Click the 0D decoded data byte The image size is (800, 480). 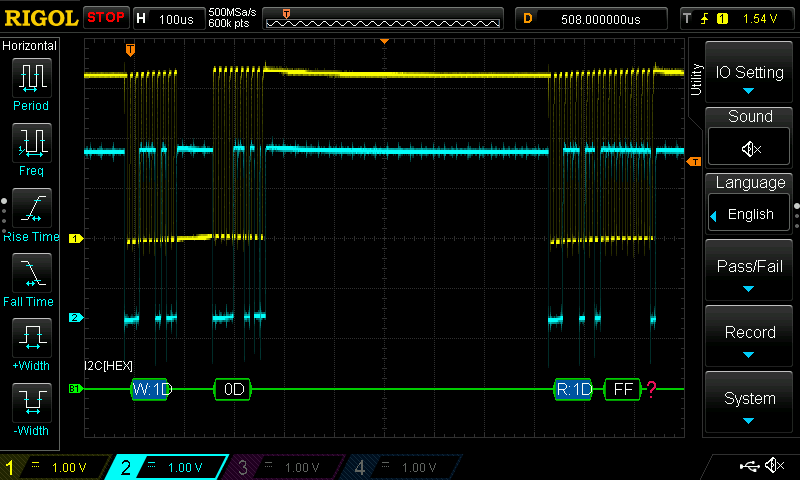pos(233,389)
